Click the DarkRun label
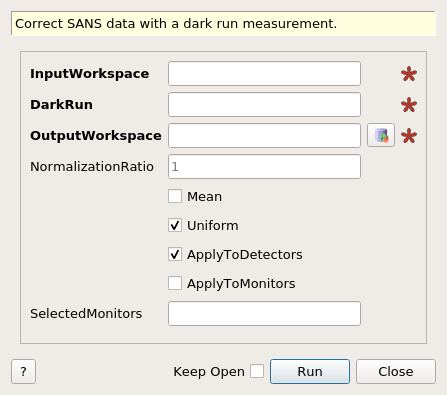This screenshot has width=447, height=395. point(61,105)
